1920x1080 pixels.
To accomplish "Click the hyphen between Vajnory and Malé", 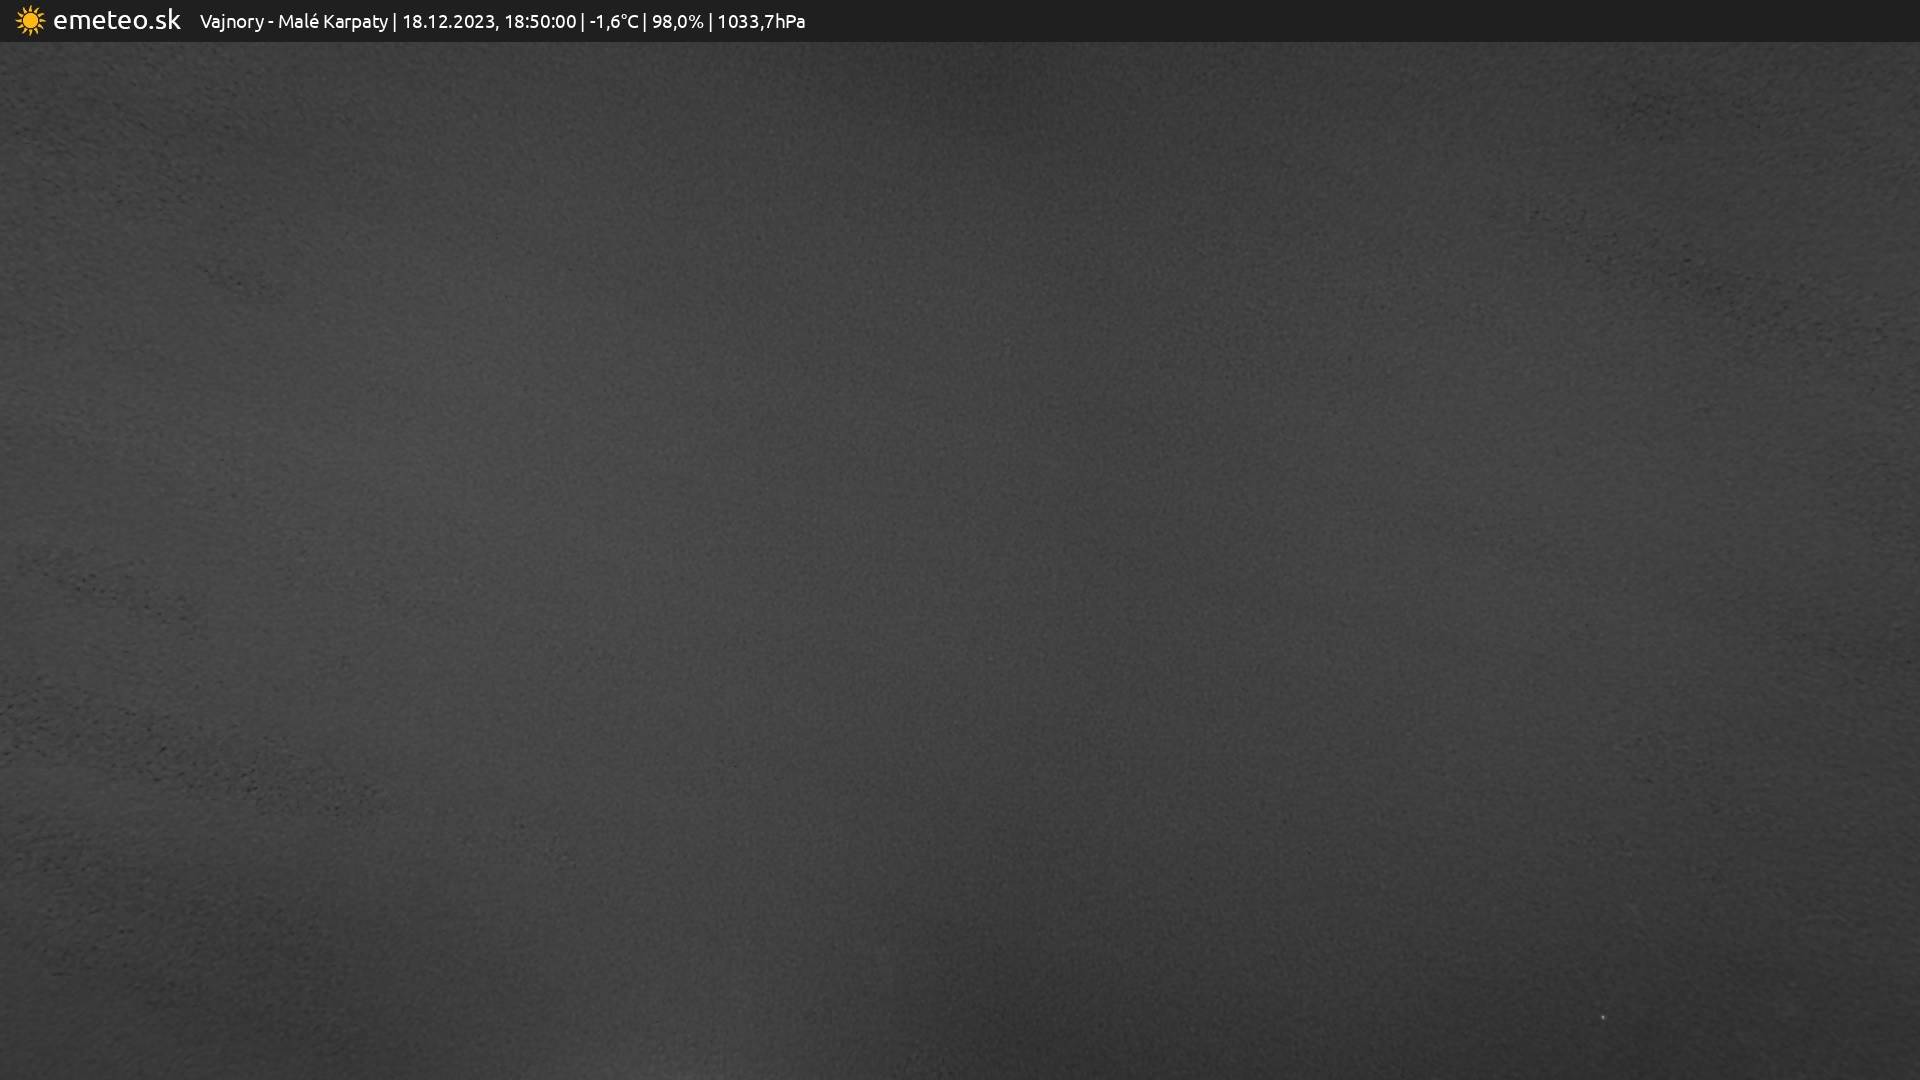I will pyautogui.click(x=271, y=23).
